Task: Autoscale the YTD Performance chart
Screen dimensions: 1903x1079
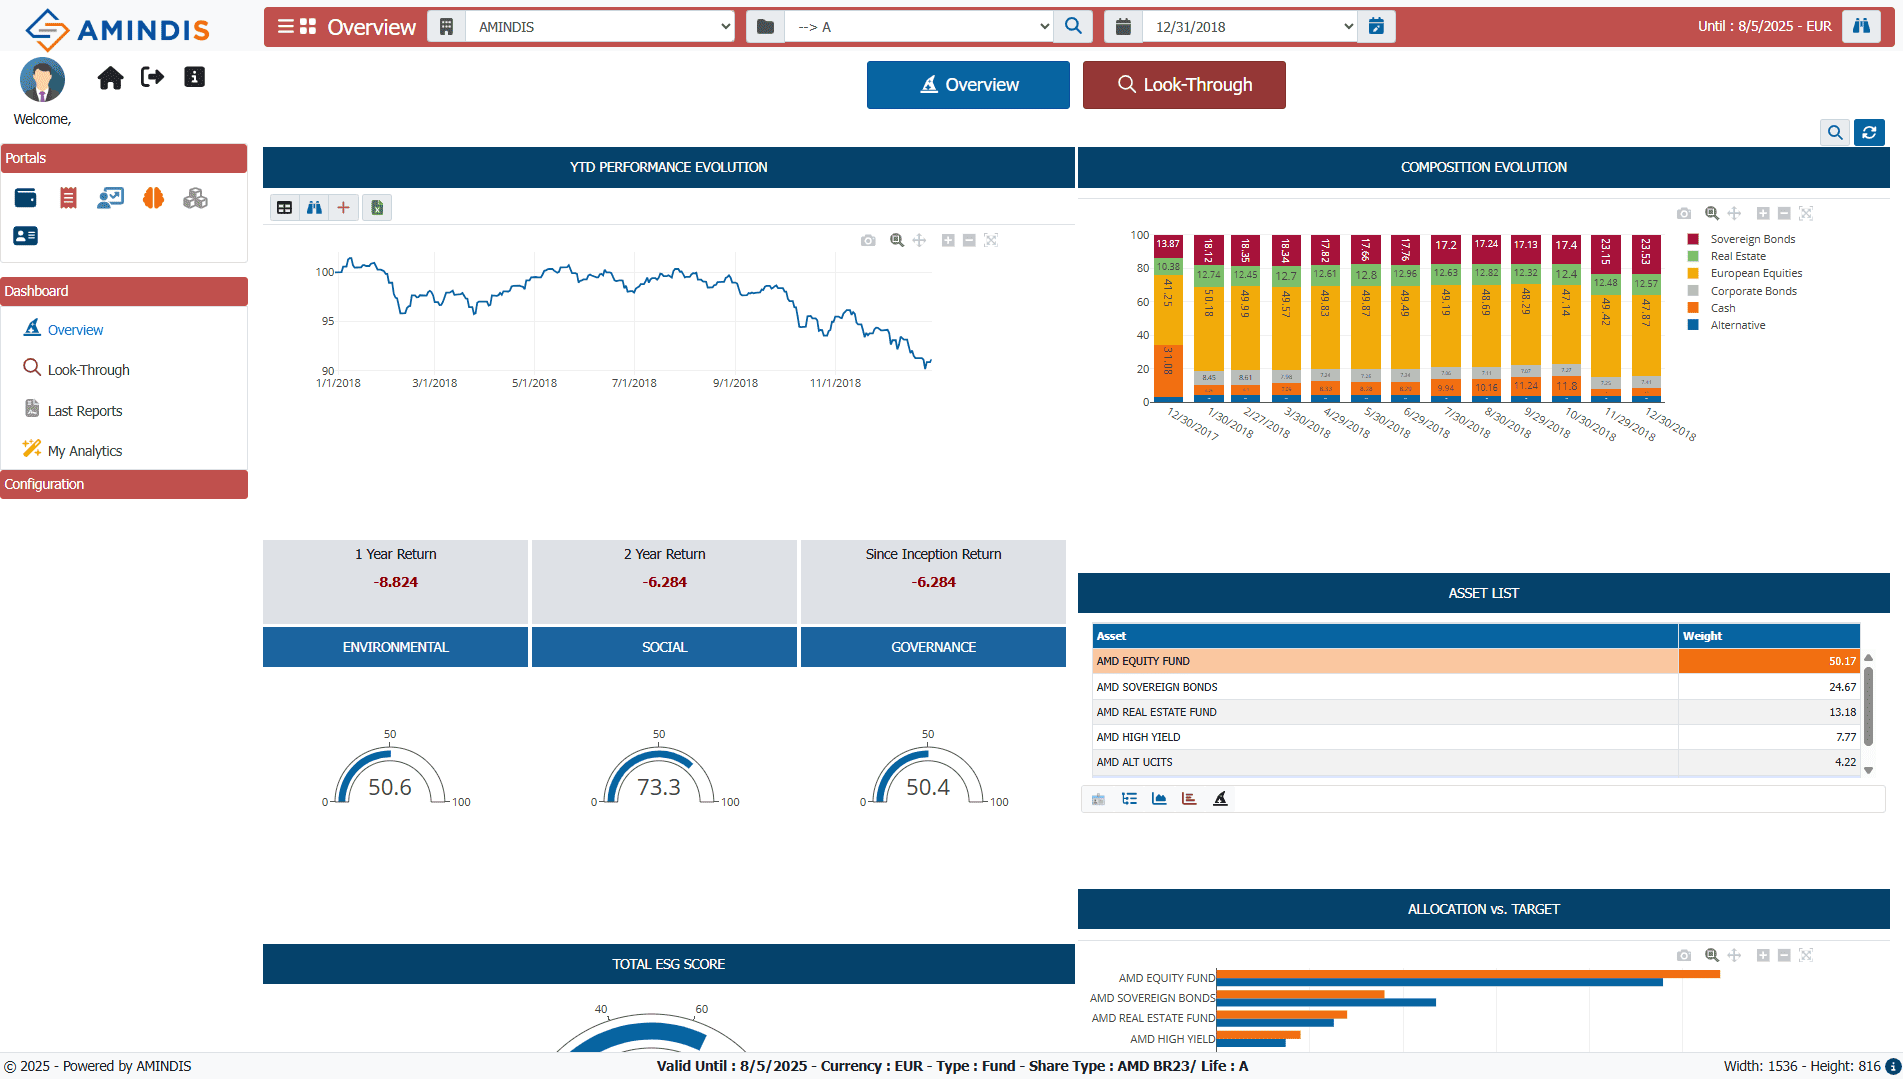Action: point(991,240)
